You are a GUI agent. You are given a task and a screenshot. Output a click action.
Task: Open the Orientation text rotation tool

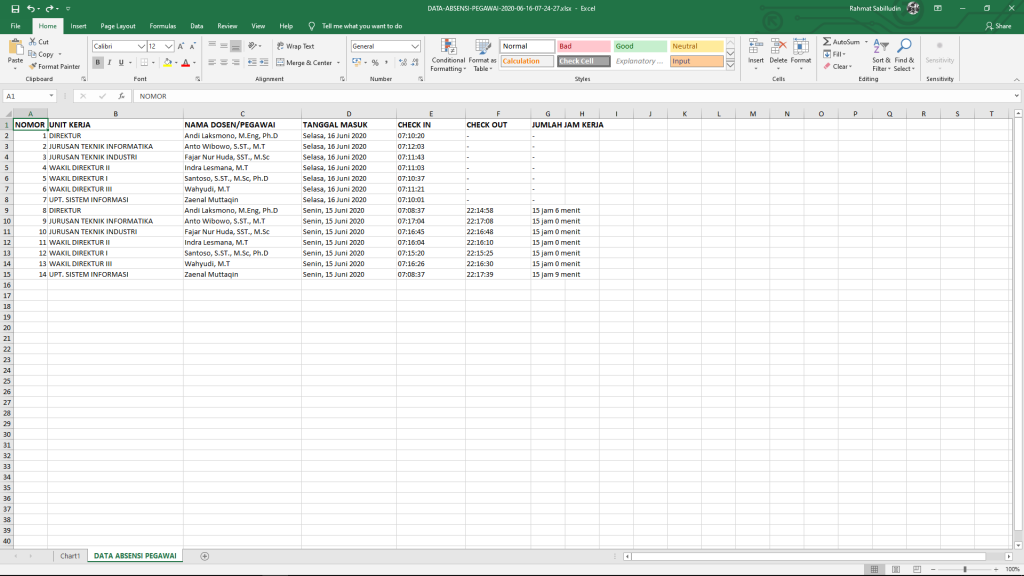point(253,46)
